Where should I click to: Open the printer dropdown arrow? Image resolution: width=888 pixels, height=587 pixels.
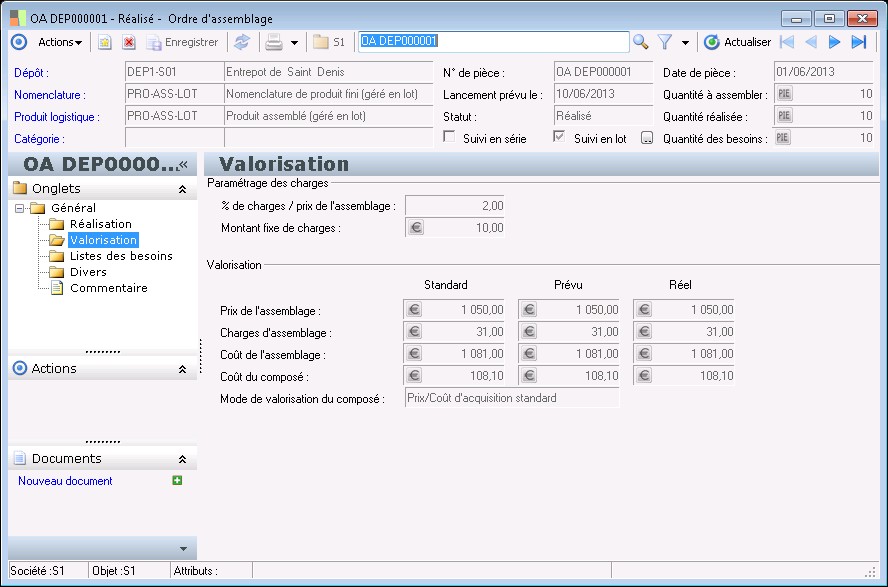click(x=294, y=43)
